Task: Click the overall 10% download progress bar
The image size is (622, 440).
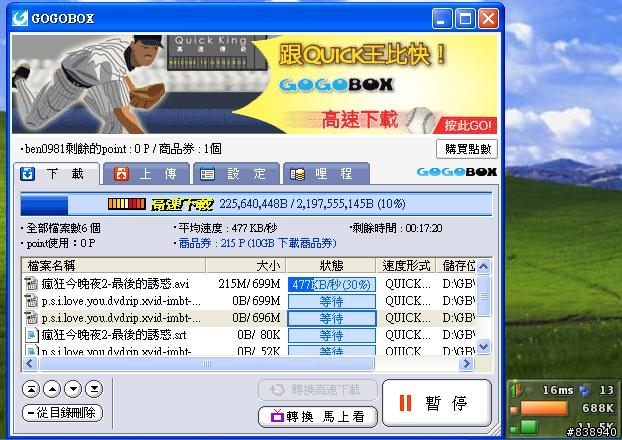Action: point(256,204)
